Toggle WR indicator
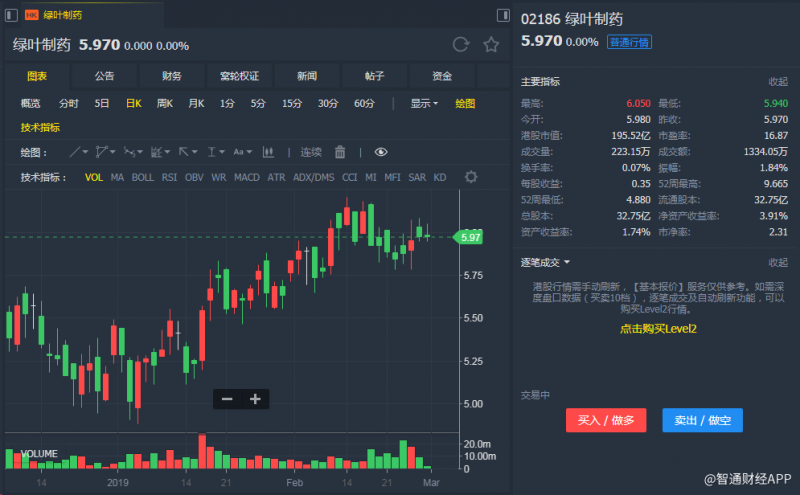 click(x=219, y=178)
